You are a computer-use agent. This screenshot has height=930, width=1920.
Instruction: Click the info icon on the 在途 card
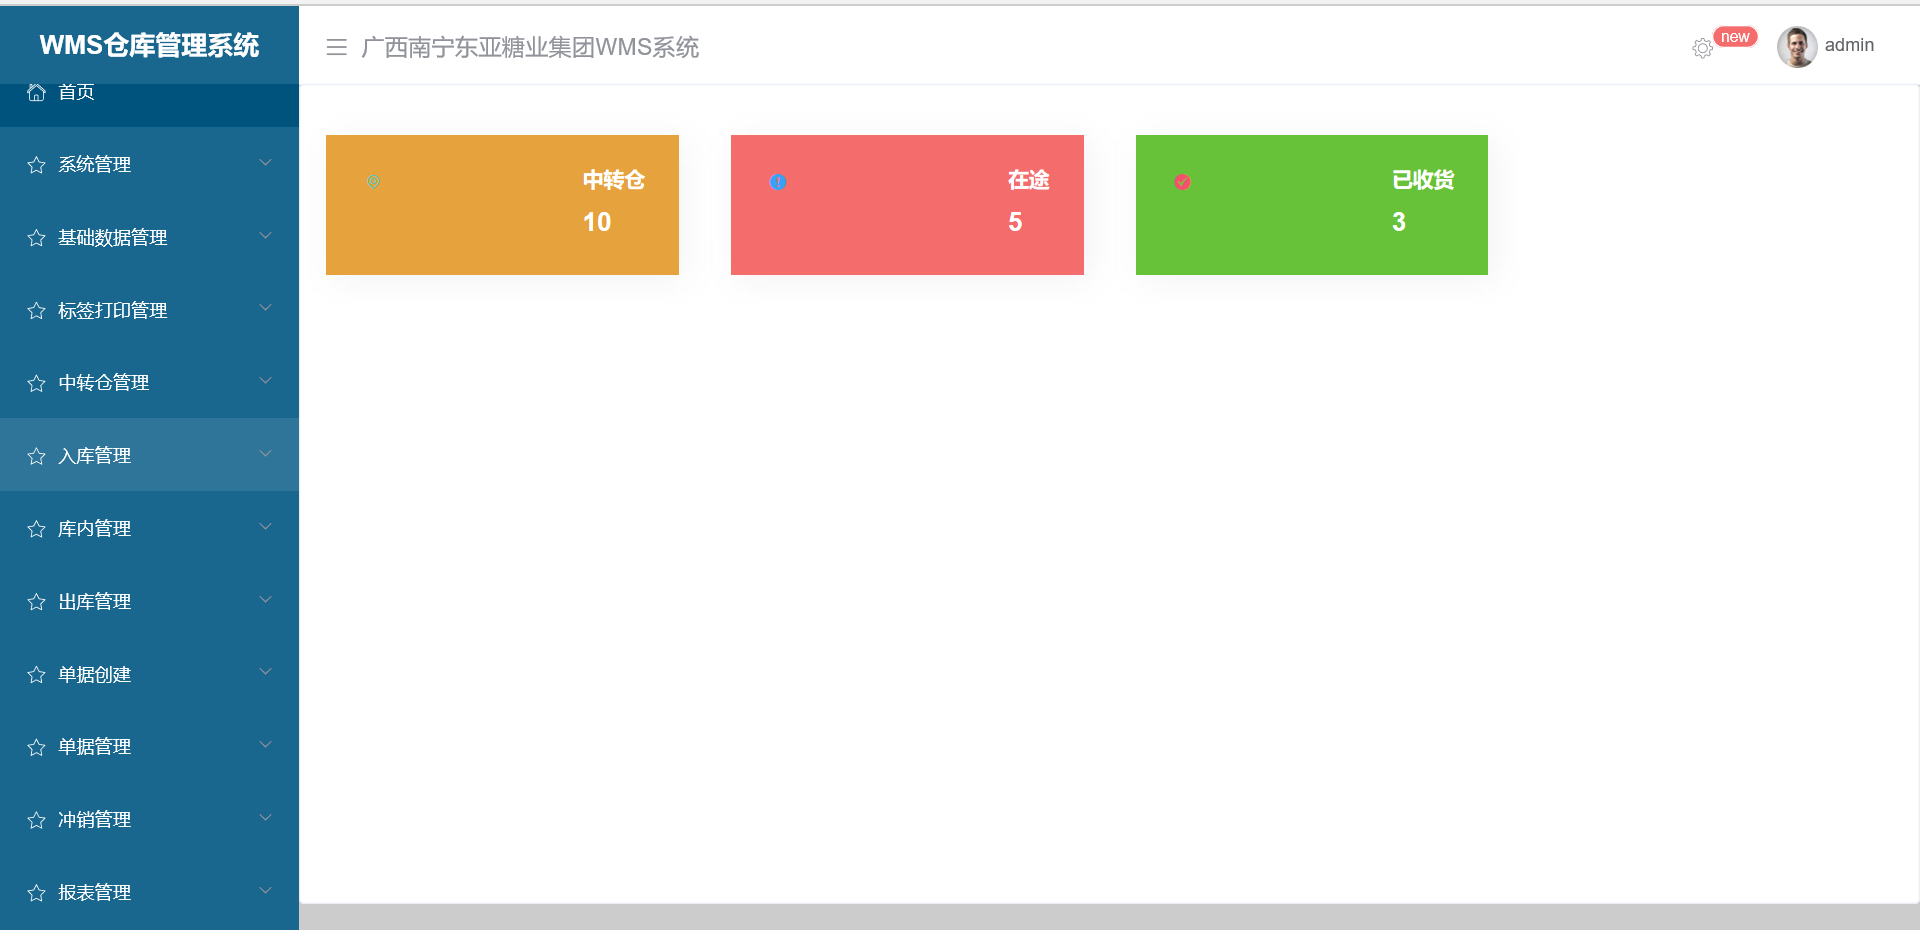coord(778,183)
